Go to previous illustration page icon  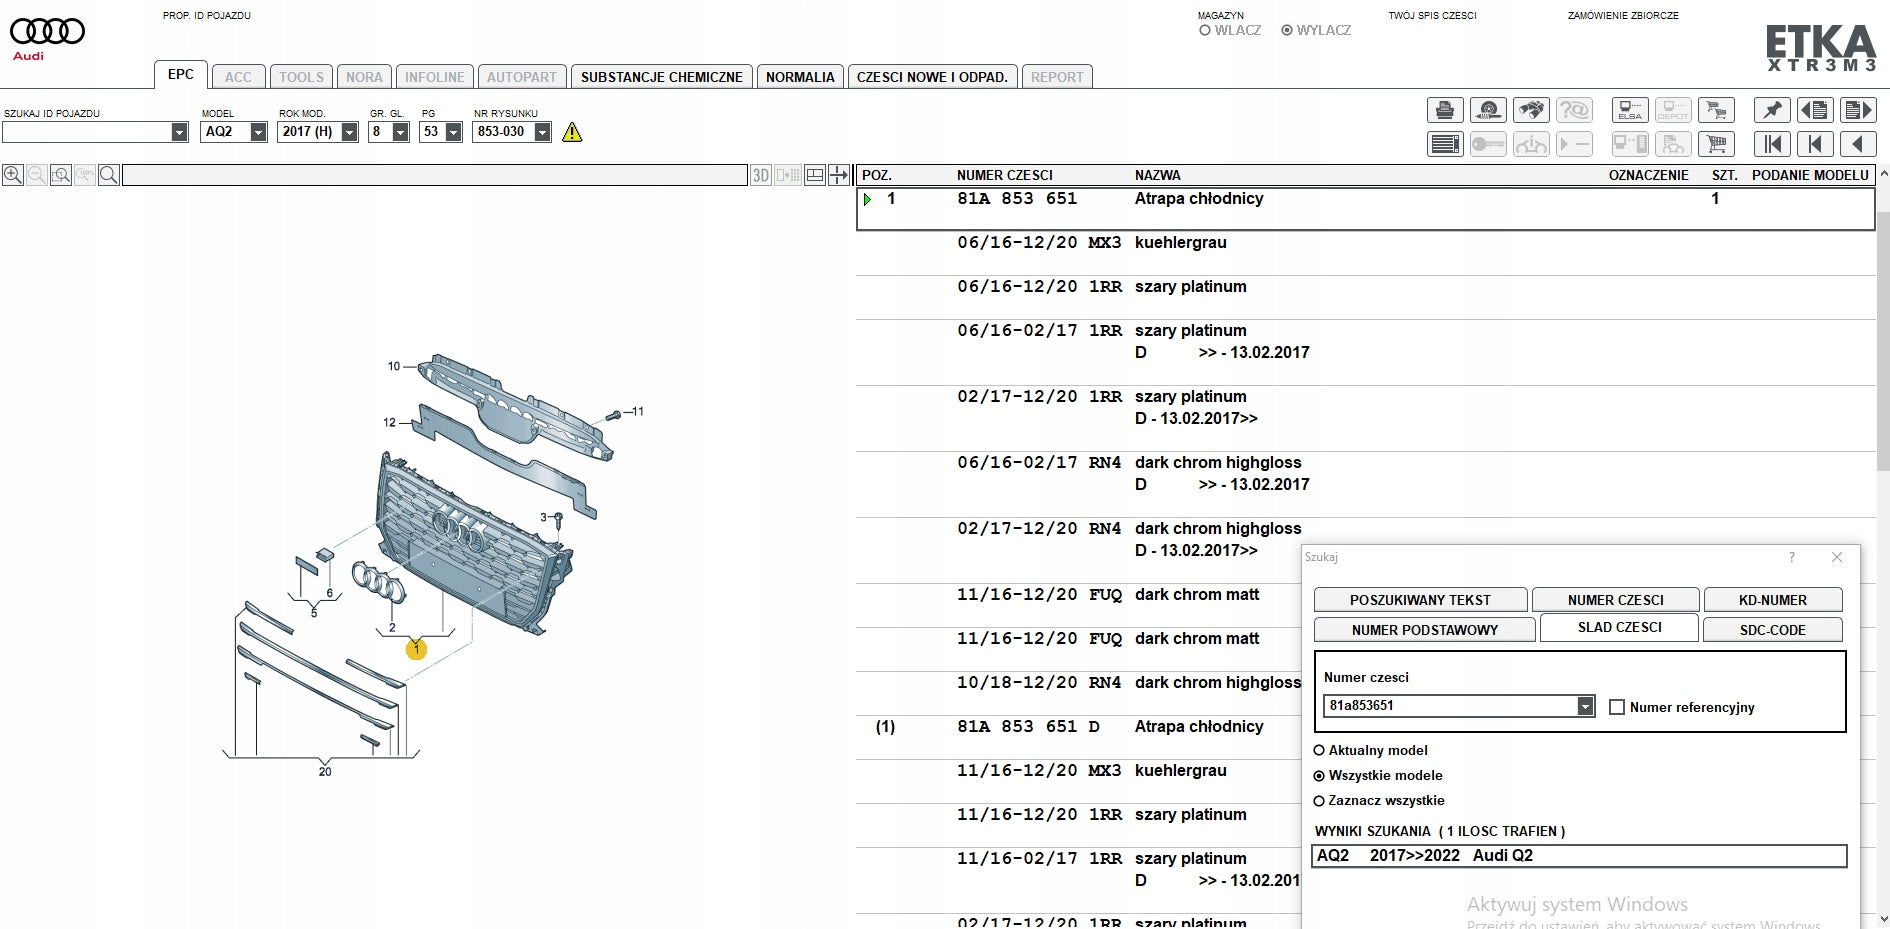(1815, 110)
